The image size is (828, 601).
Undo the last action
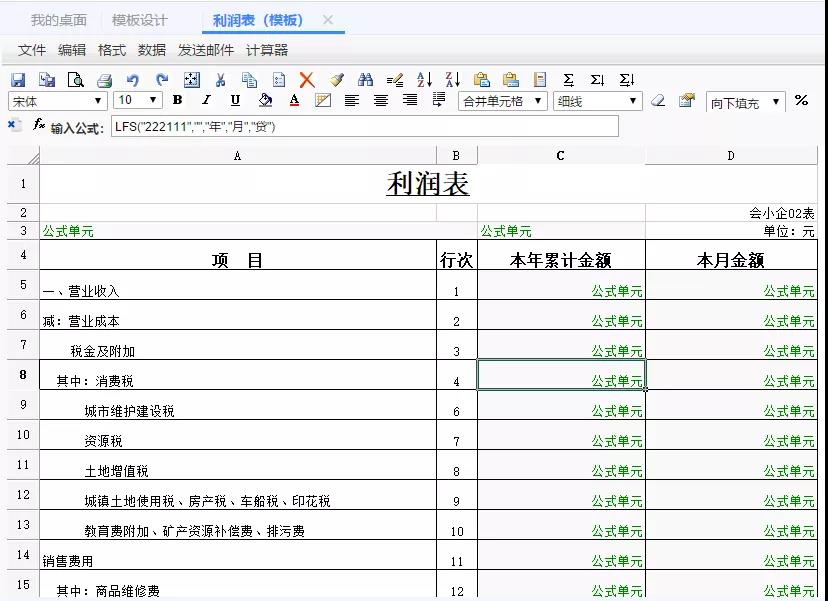[x=133, y=80]
